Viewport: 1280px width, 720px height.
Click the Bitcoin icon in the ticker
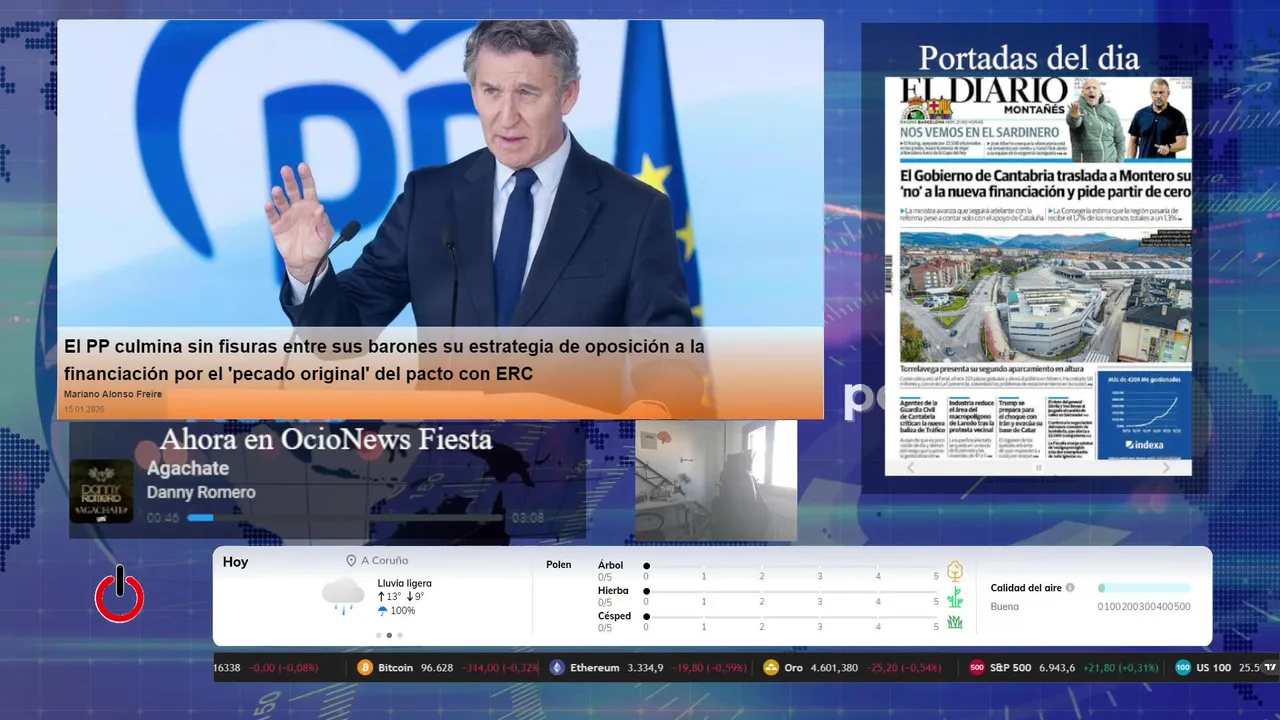(x=366, y=668)
